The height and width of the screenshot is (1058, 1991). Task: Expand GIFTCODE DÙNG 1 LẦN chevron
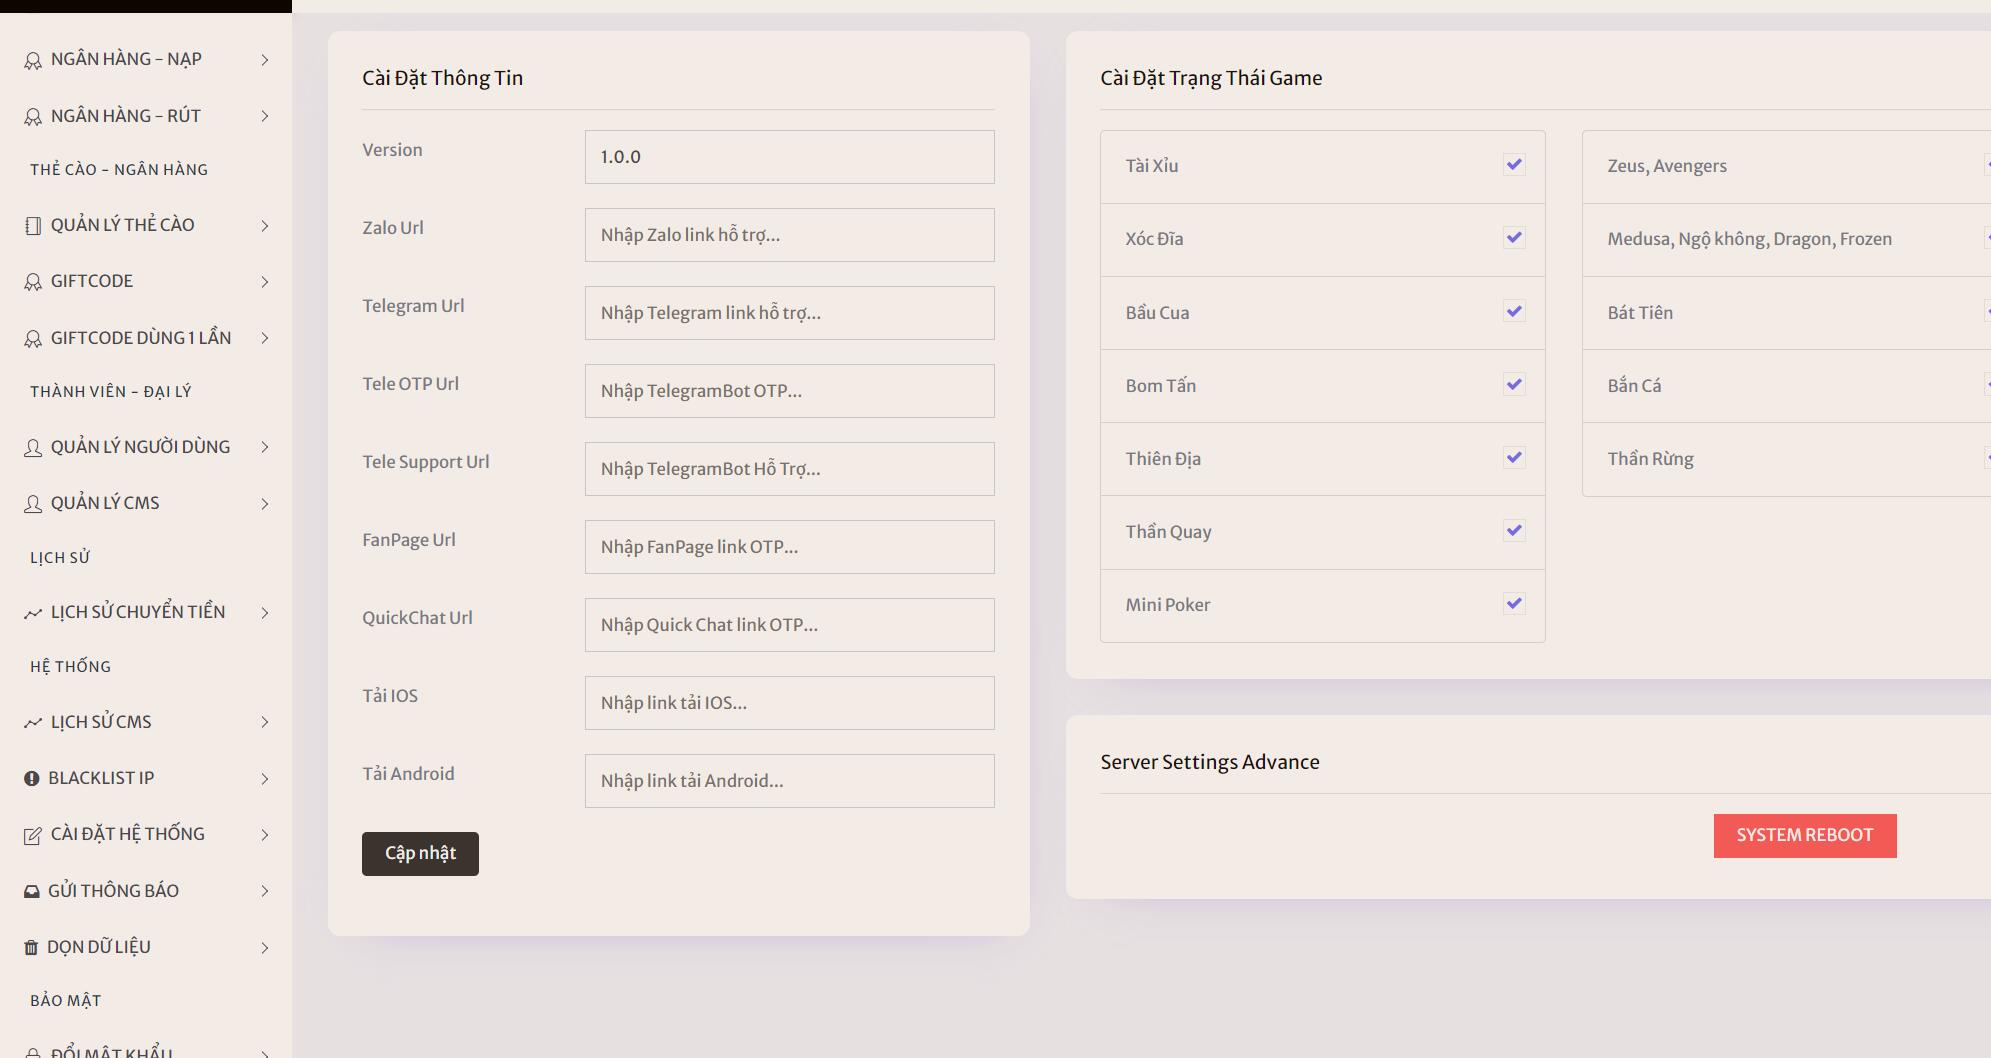tap(265, 339)
